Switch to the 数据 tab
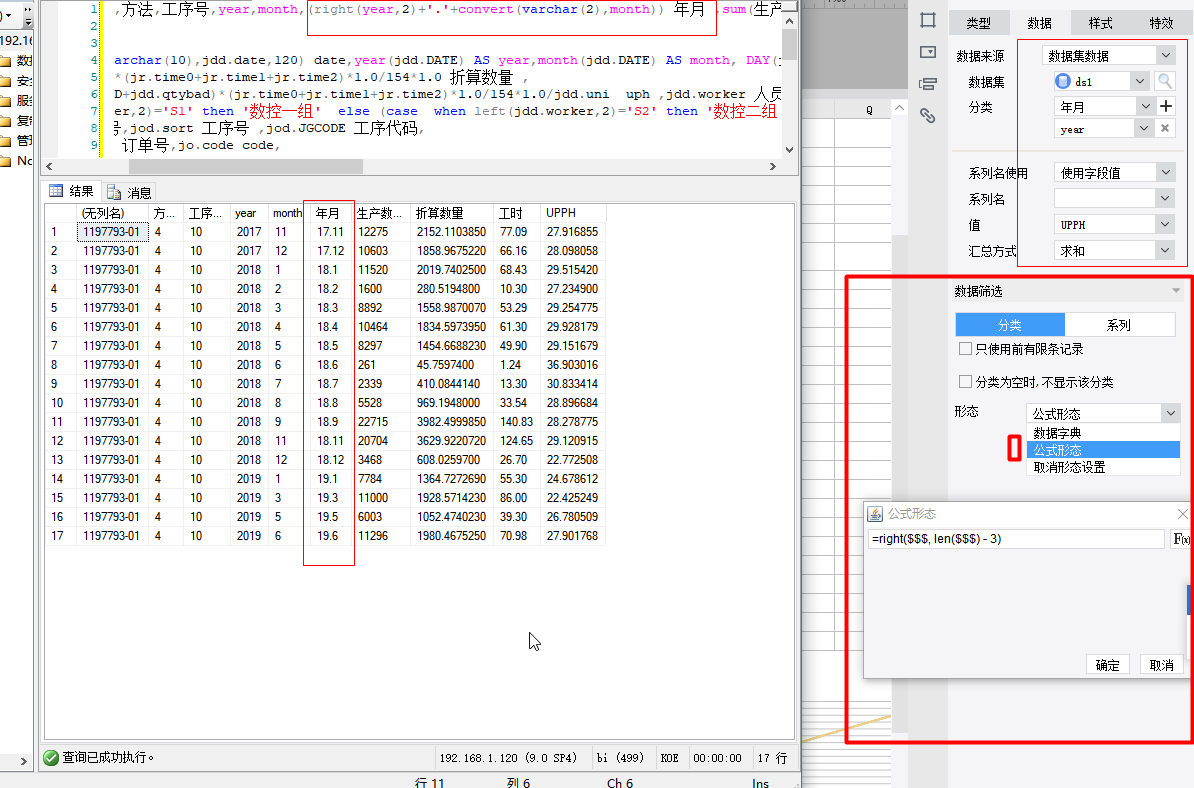Viewport: 1194px width, 788px height. 1039,24
